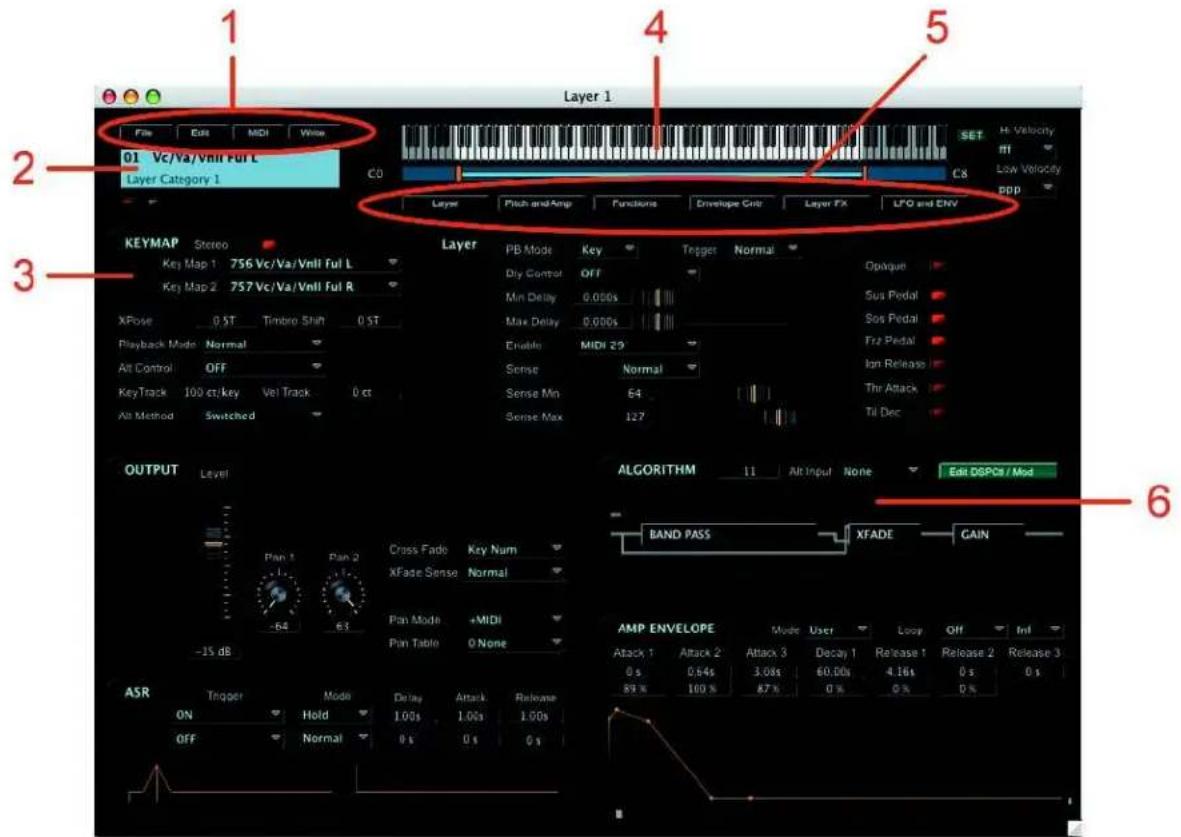Click the Sense Max slider
The width and height of the screenshot is (1181, 837).
pyautogui.click(x=780, y=417)
